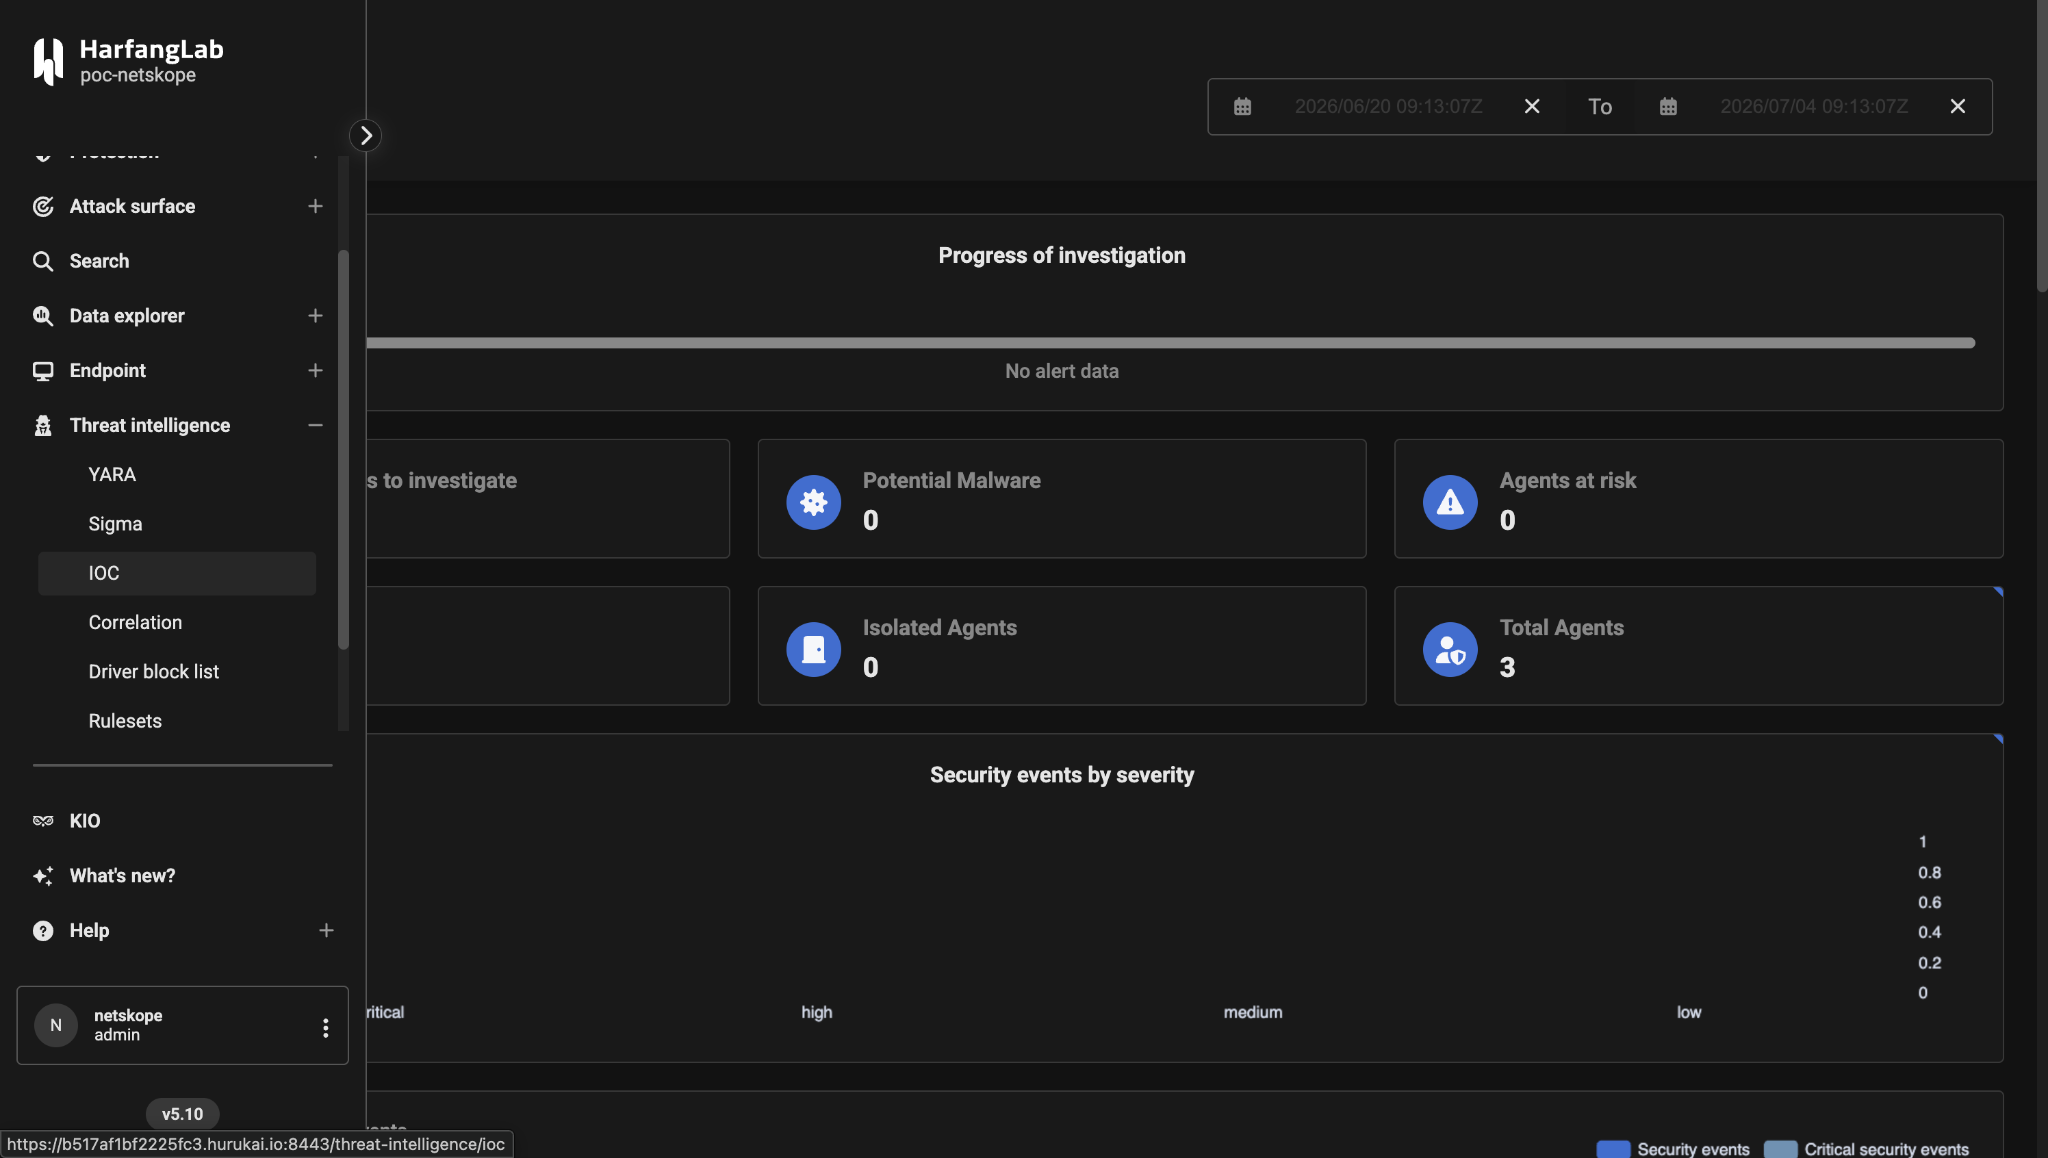The image size is (2048, 1158).
Task: Click the Threat intelligence icon
Action: (x=43, y=426)
